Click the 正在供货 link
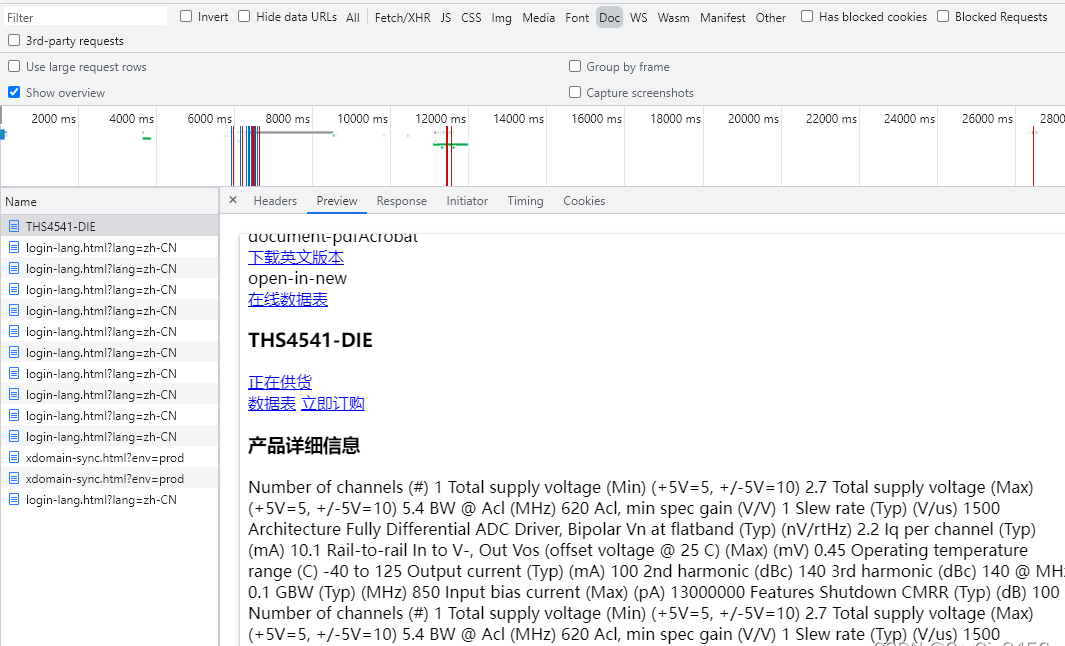 [280, 382]
